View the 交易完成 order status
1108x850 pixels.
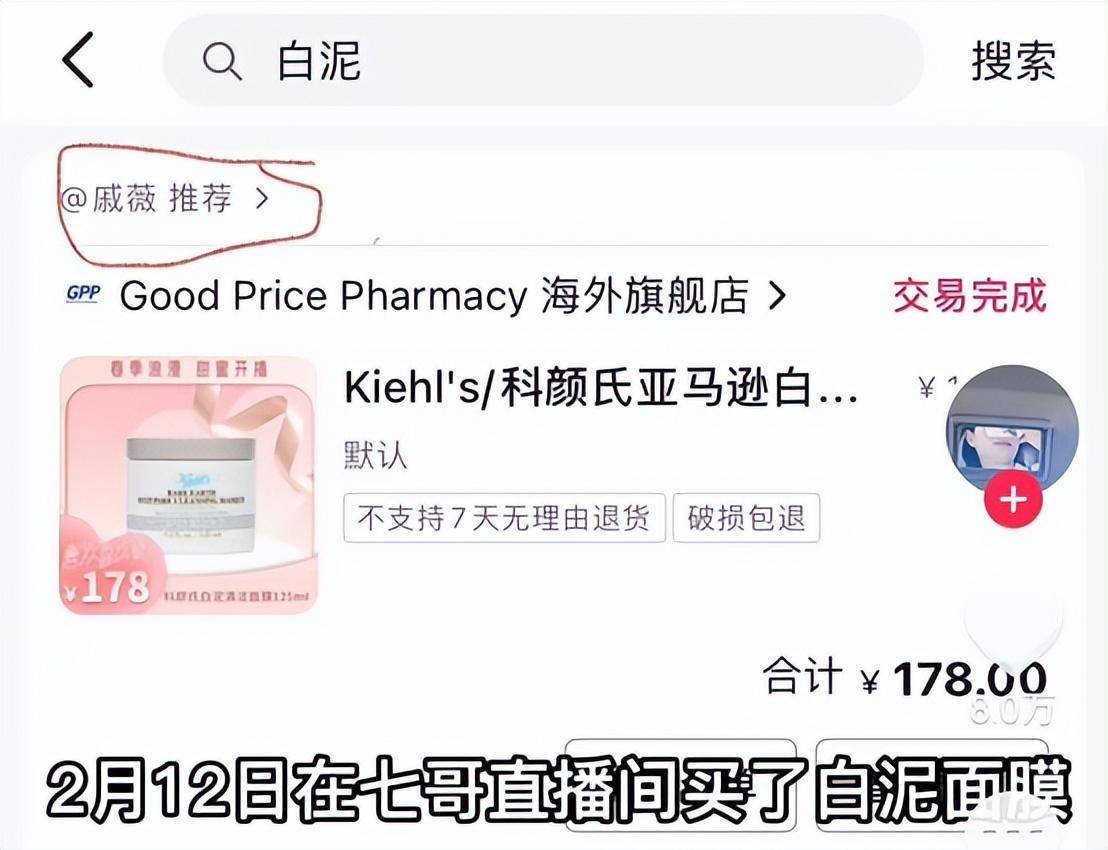(970, 295)
